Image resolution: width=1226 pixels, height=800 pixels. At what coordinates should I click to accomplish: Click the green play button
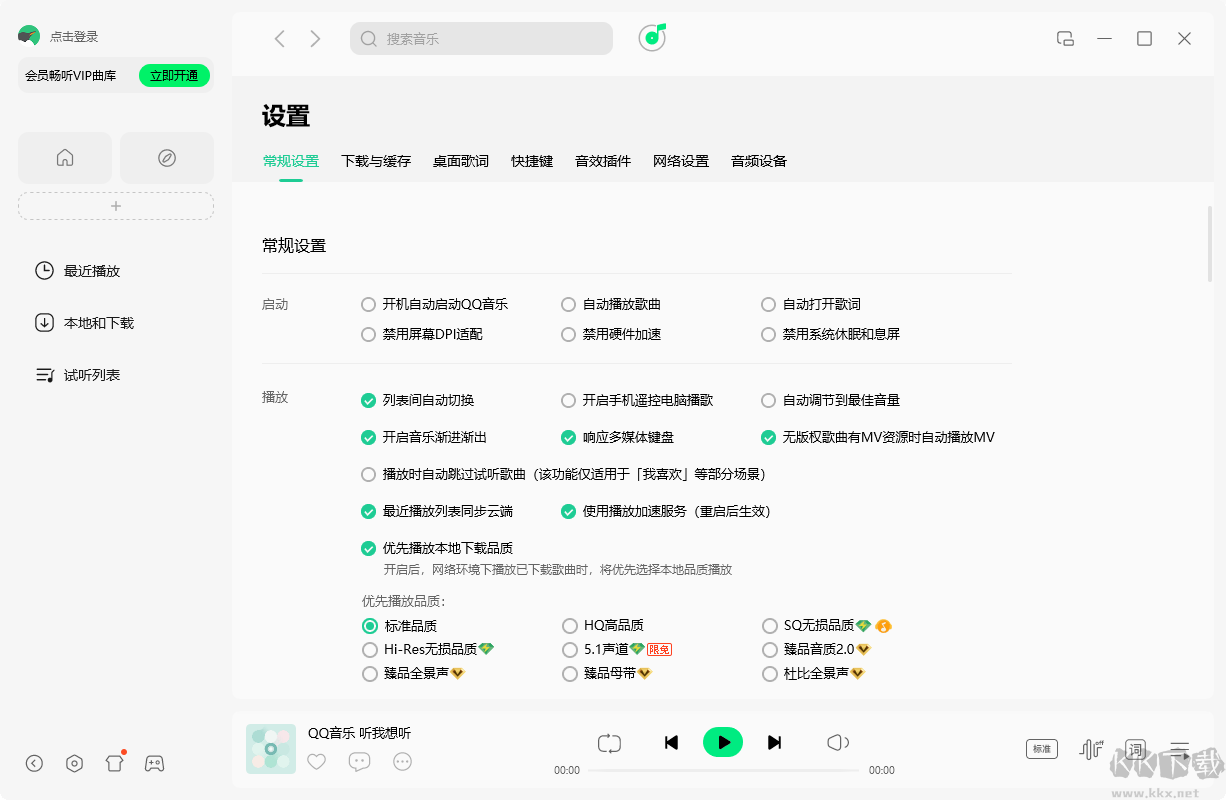pos(723,742)
